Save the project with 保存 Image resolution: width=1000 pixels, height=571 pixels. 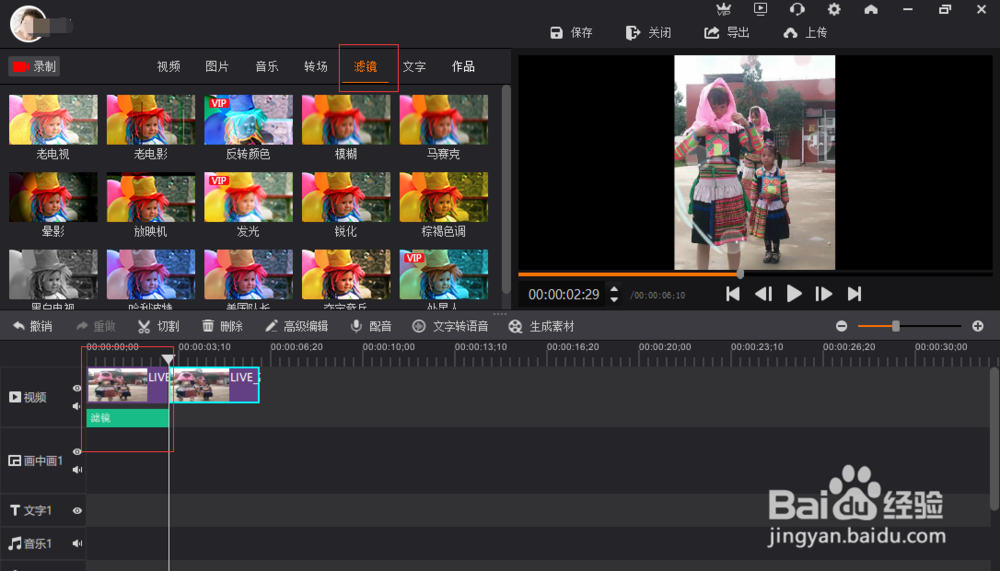tap(571, 33)
